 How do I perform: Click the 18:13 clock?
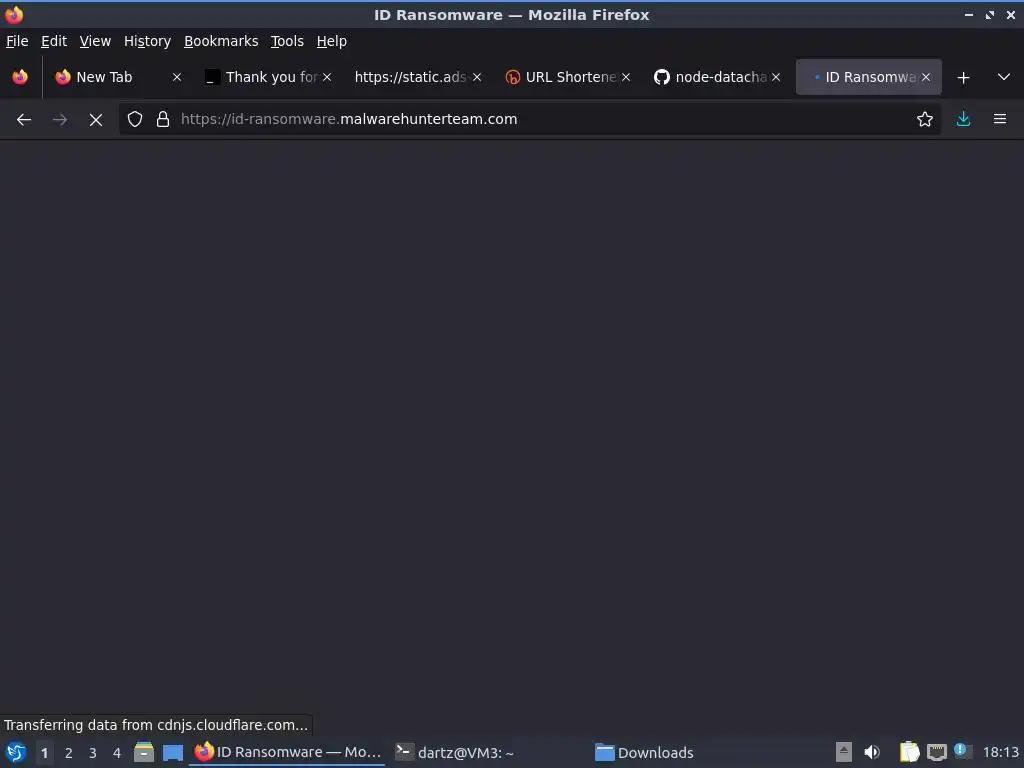[1000, 752]
